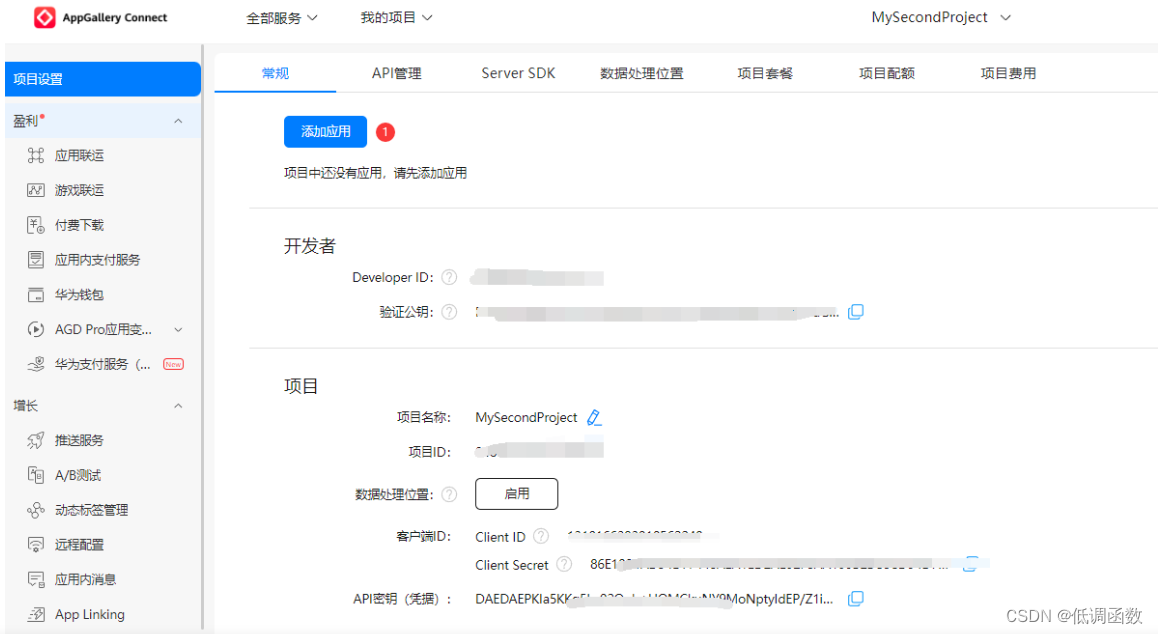Collapse the 增长 sidebar section
The width and height of the screenshot is (1158, 634).
point(178,406)
